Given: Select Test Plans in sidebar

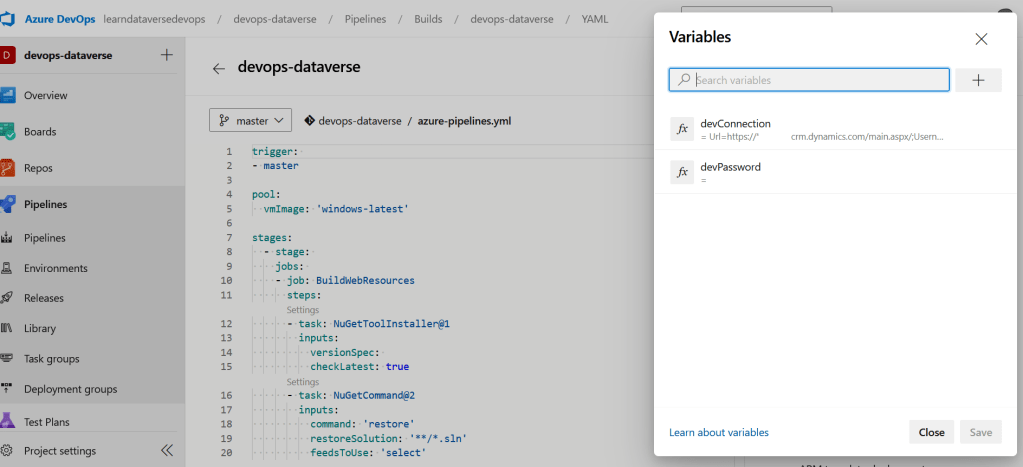Looking at the screenshot, I should click(46, 422).
